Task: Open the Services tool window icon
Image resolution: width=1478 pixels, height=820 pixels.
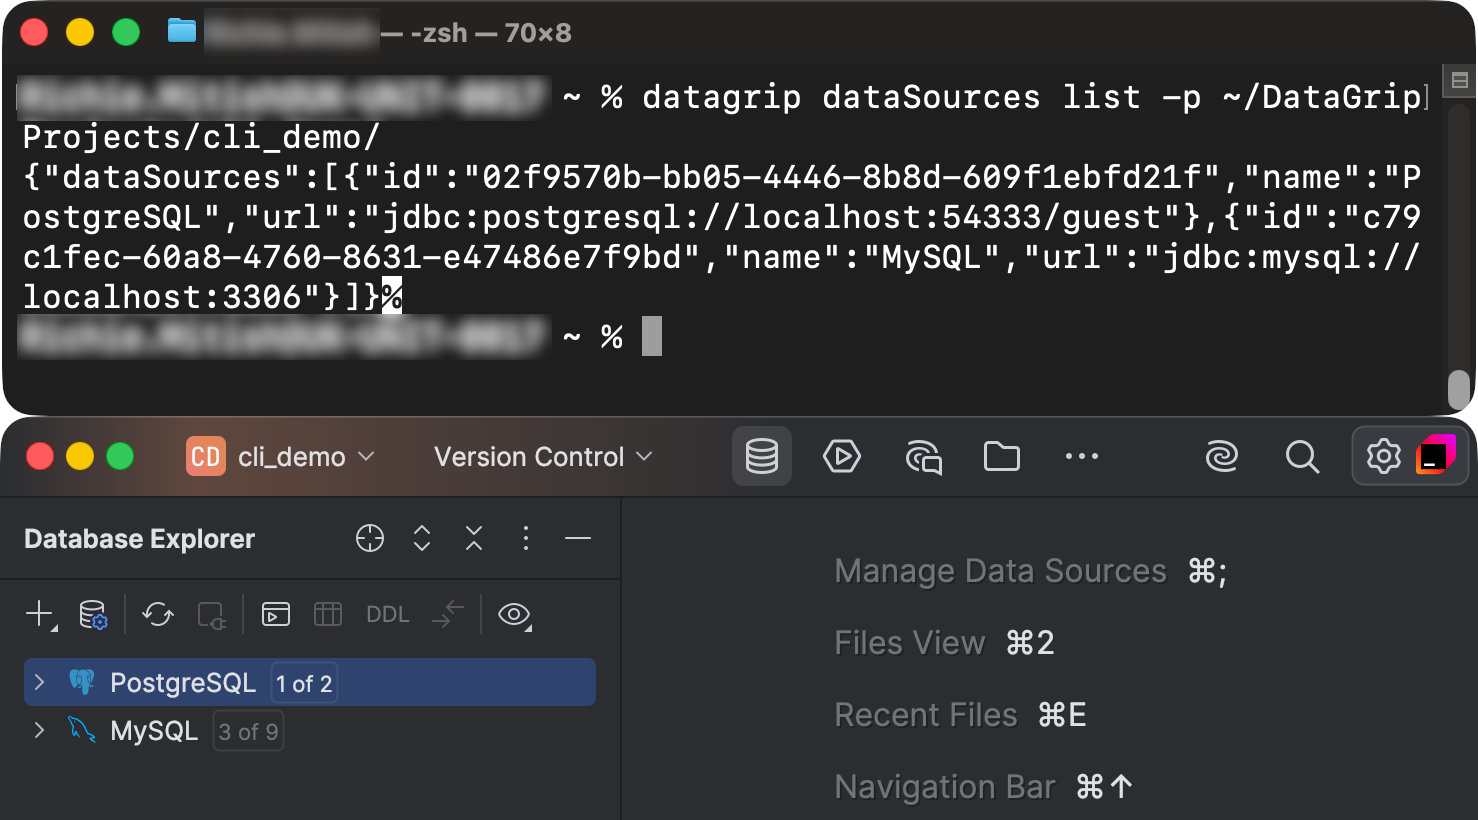Action: click(842, 457)
